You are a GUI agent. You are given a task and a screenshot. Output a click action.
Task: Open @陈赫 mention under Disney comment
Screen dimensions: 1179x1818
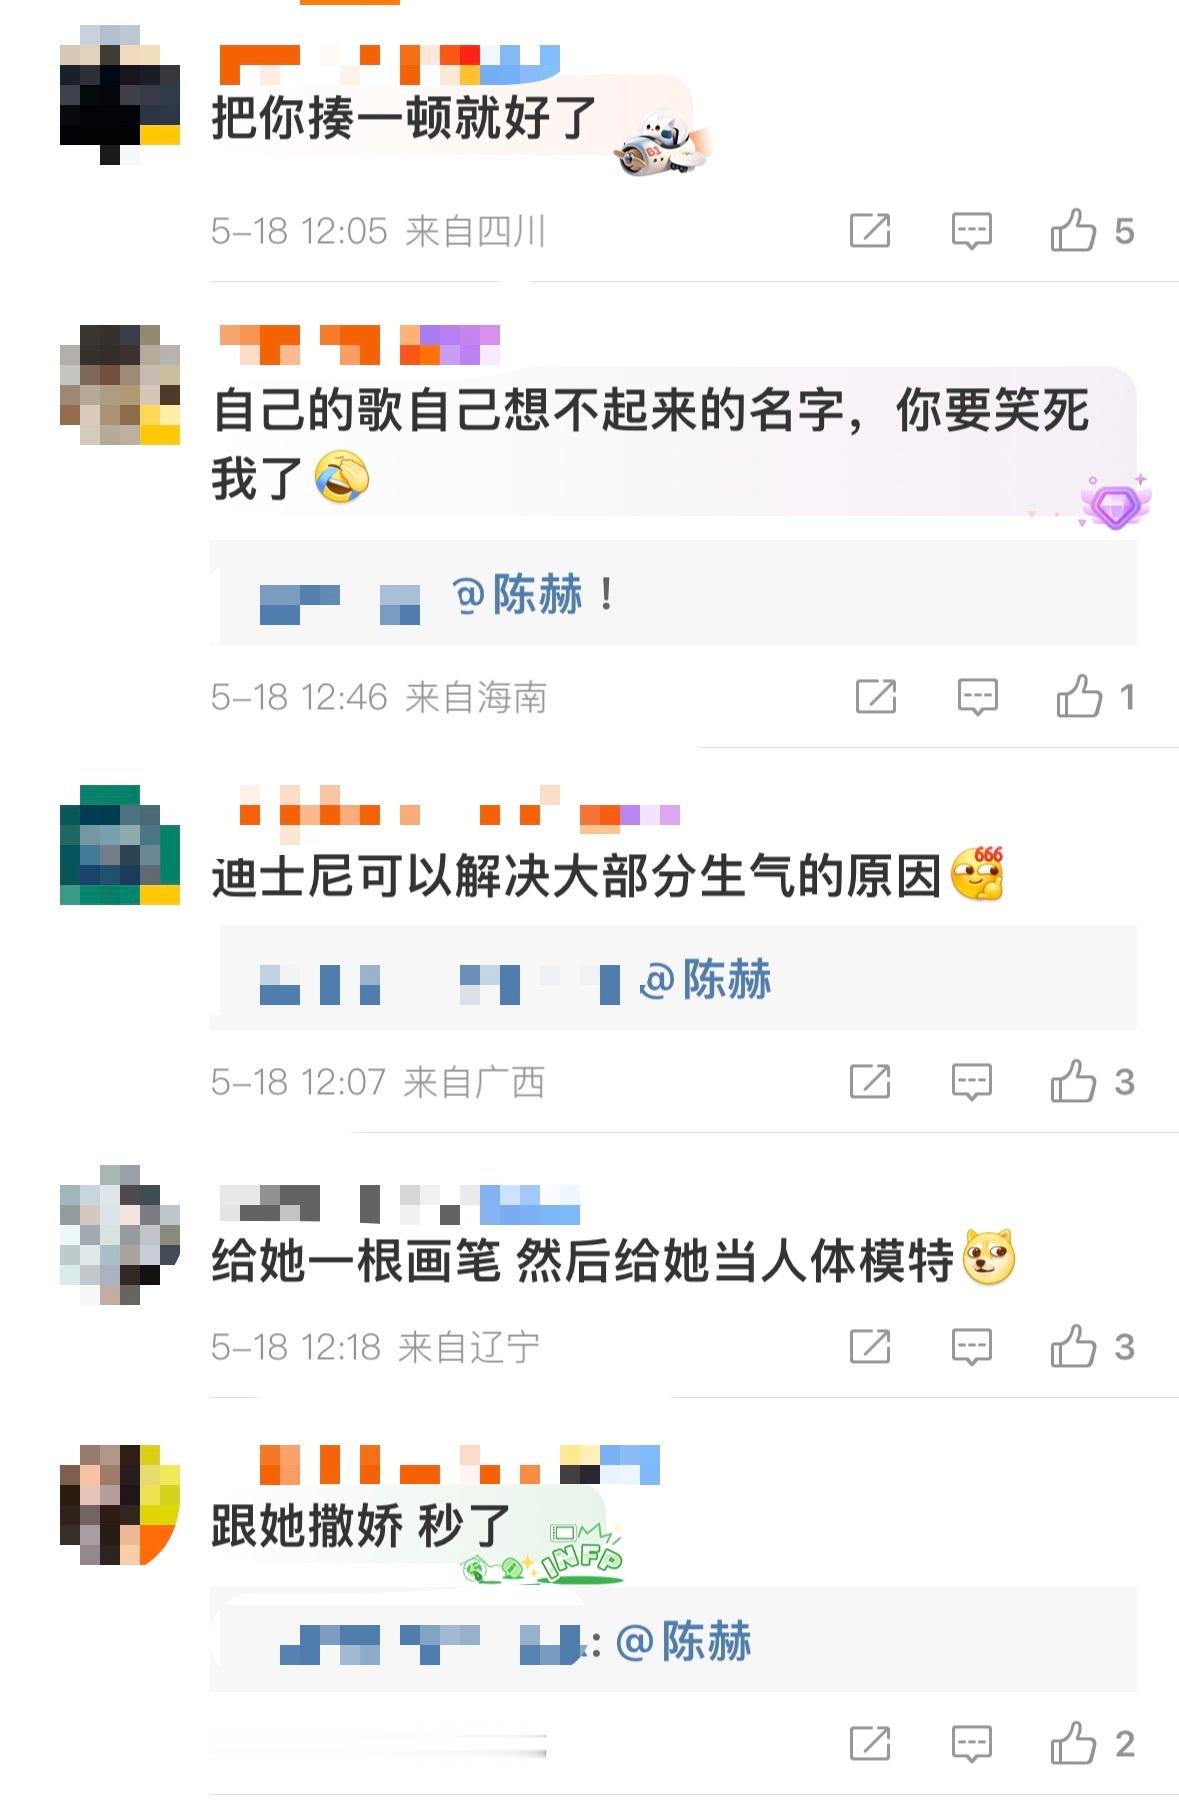click(x=706, y=979)
